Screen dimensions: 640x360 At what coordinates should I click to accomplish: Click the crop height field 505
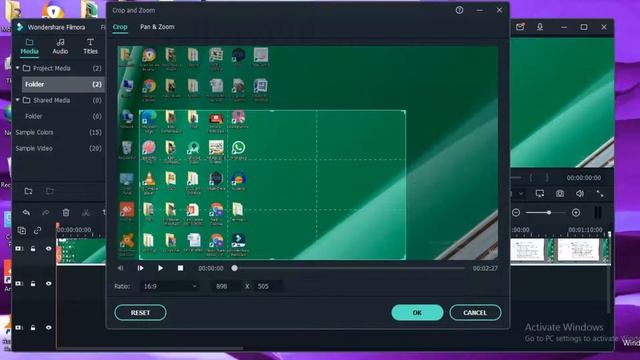click(x=268, y=286)
